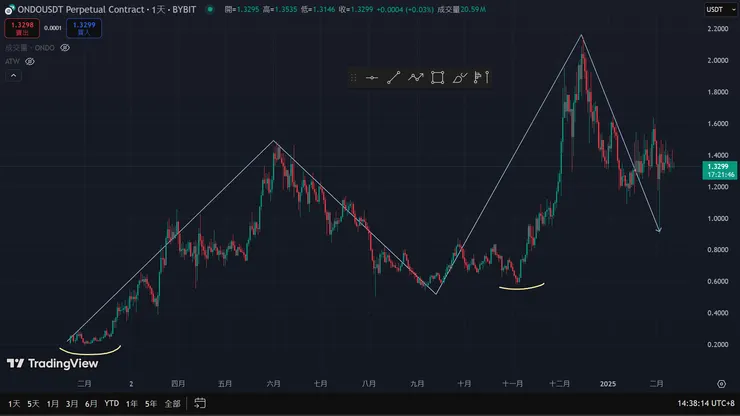Click the 十二月 time axis label

click(x=560, y=384)
